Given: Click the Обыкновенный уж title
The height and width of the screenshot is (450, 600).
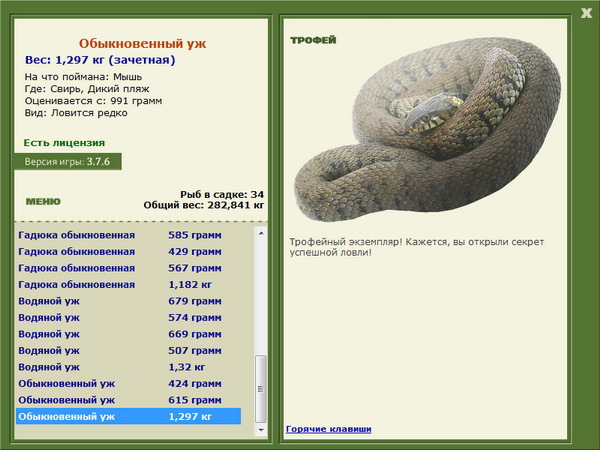Looking at the screenshot, I should pos(142,43).
